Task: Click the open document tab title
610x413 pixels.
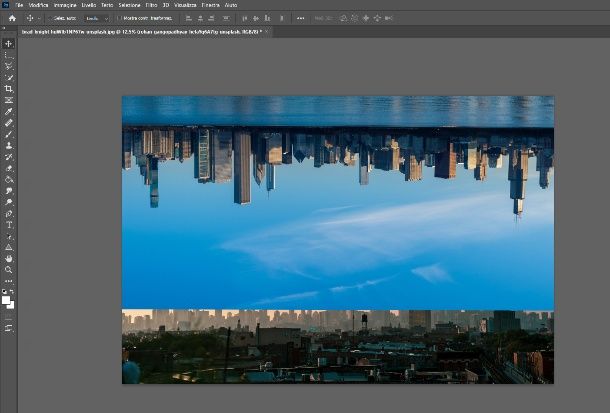Action: (140, 31)
